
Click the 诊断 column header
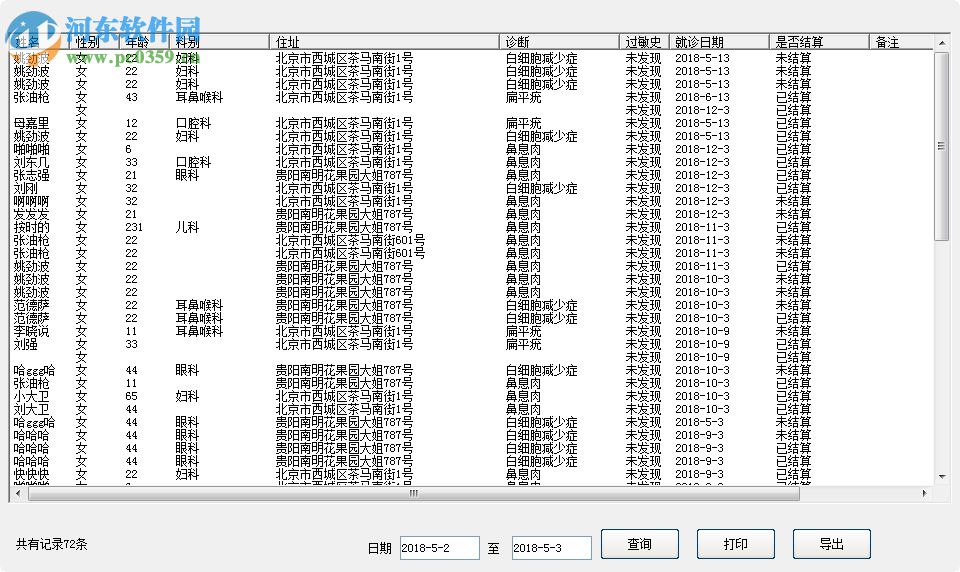point(559,42)
